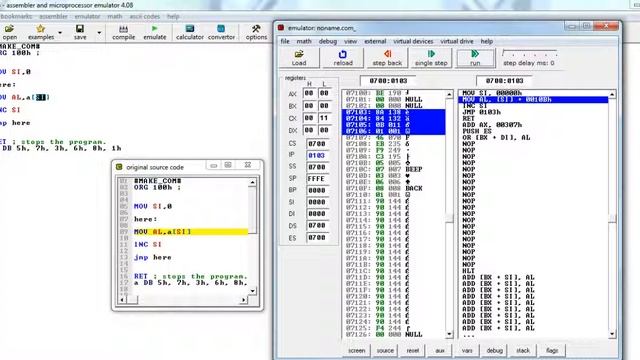Click the step back button
Image resolution: width=640 pixels, height=360 pixels.
pyautogui.click(x=387, y=58)
